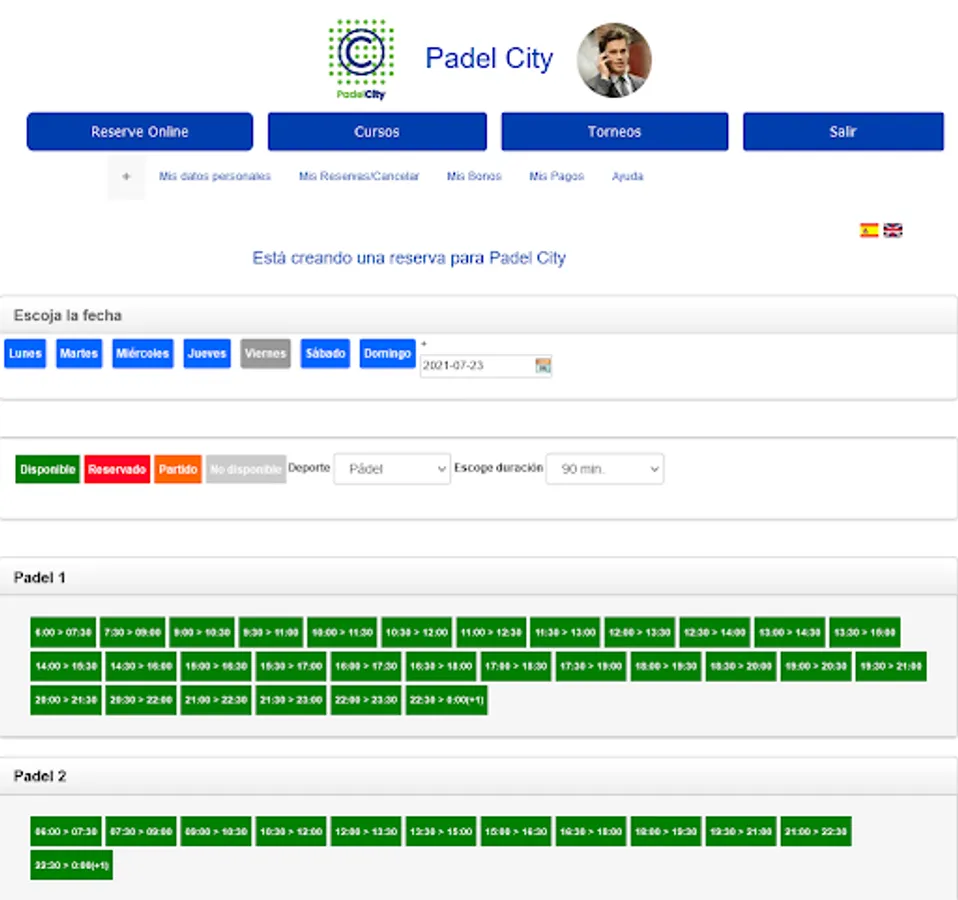Switch language with the Spanish flag
The height and width of the screenshot is (900, 958).
869,230
